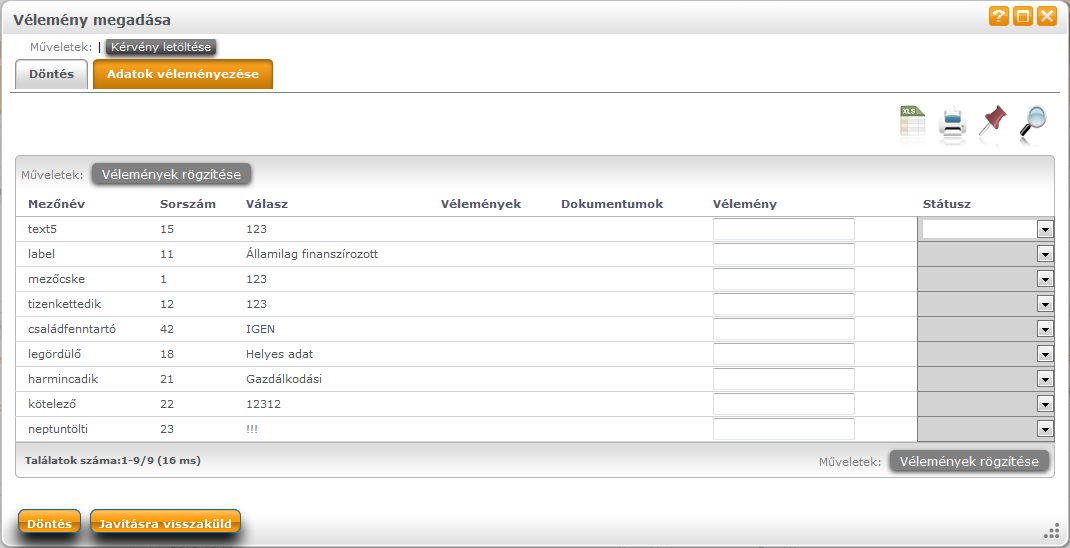This screenshot has width=1070, height=548.
Task: Sort by the Sorszám column header
Action: (188, 204)
